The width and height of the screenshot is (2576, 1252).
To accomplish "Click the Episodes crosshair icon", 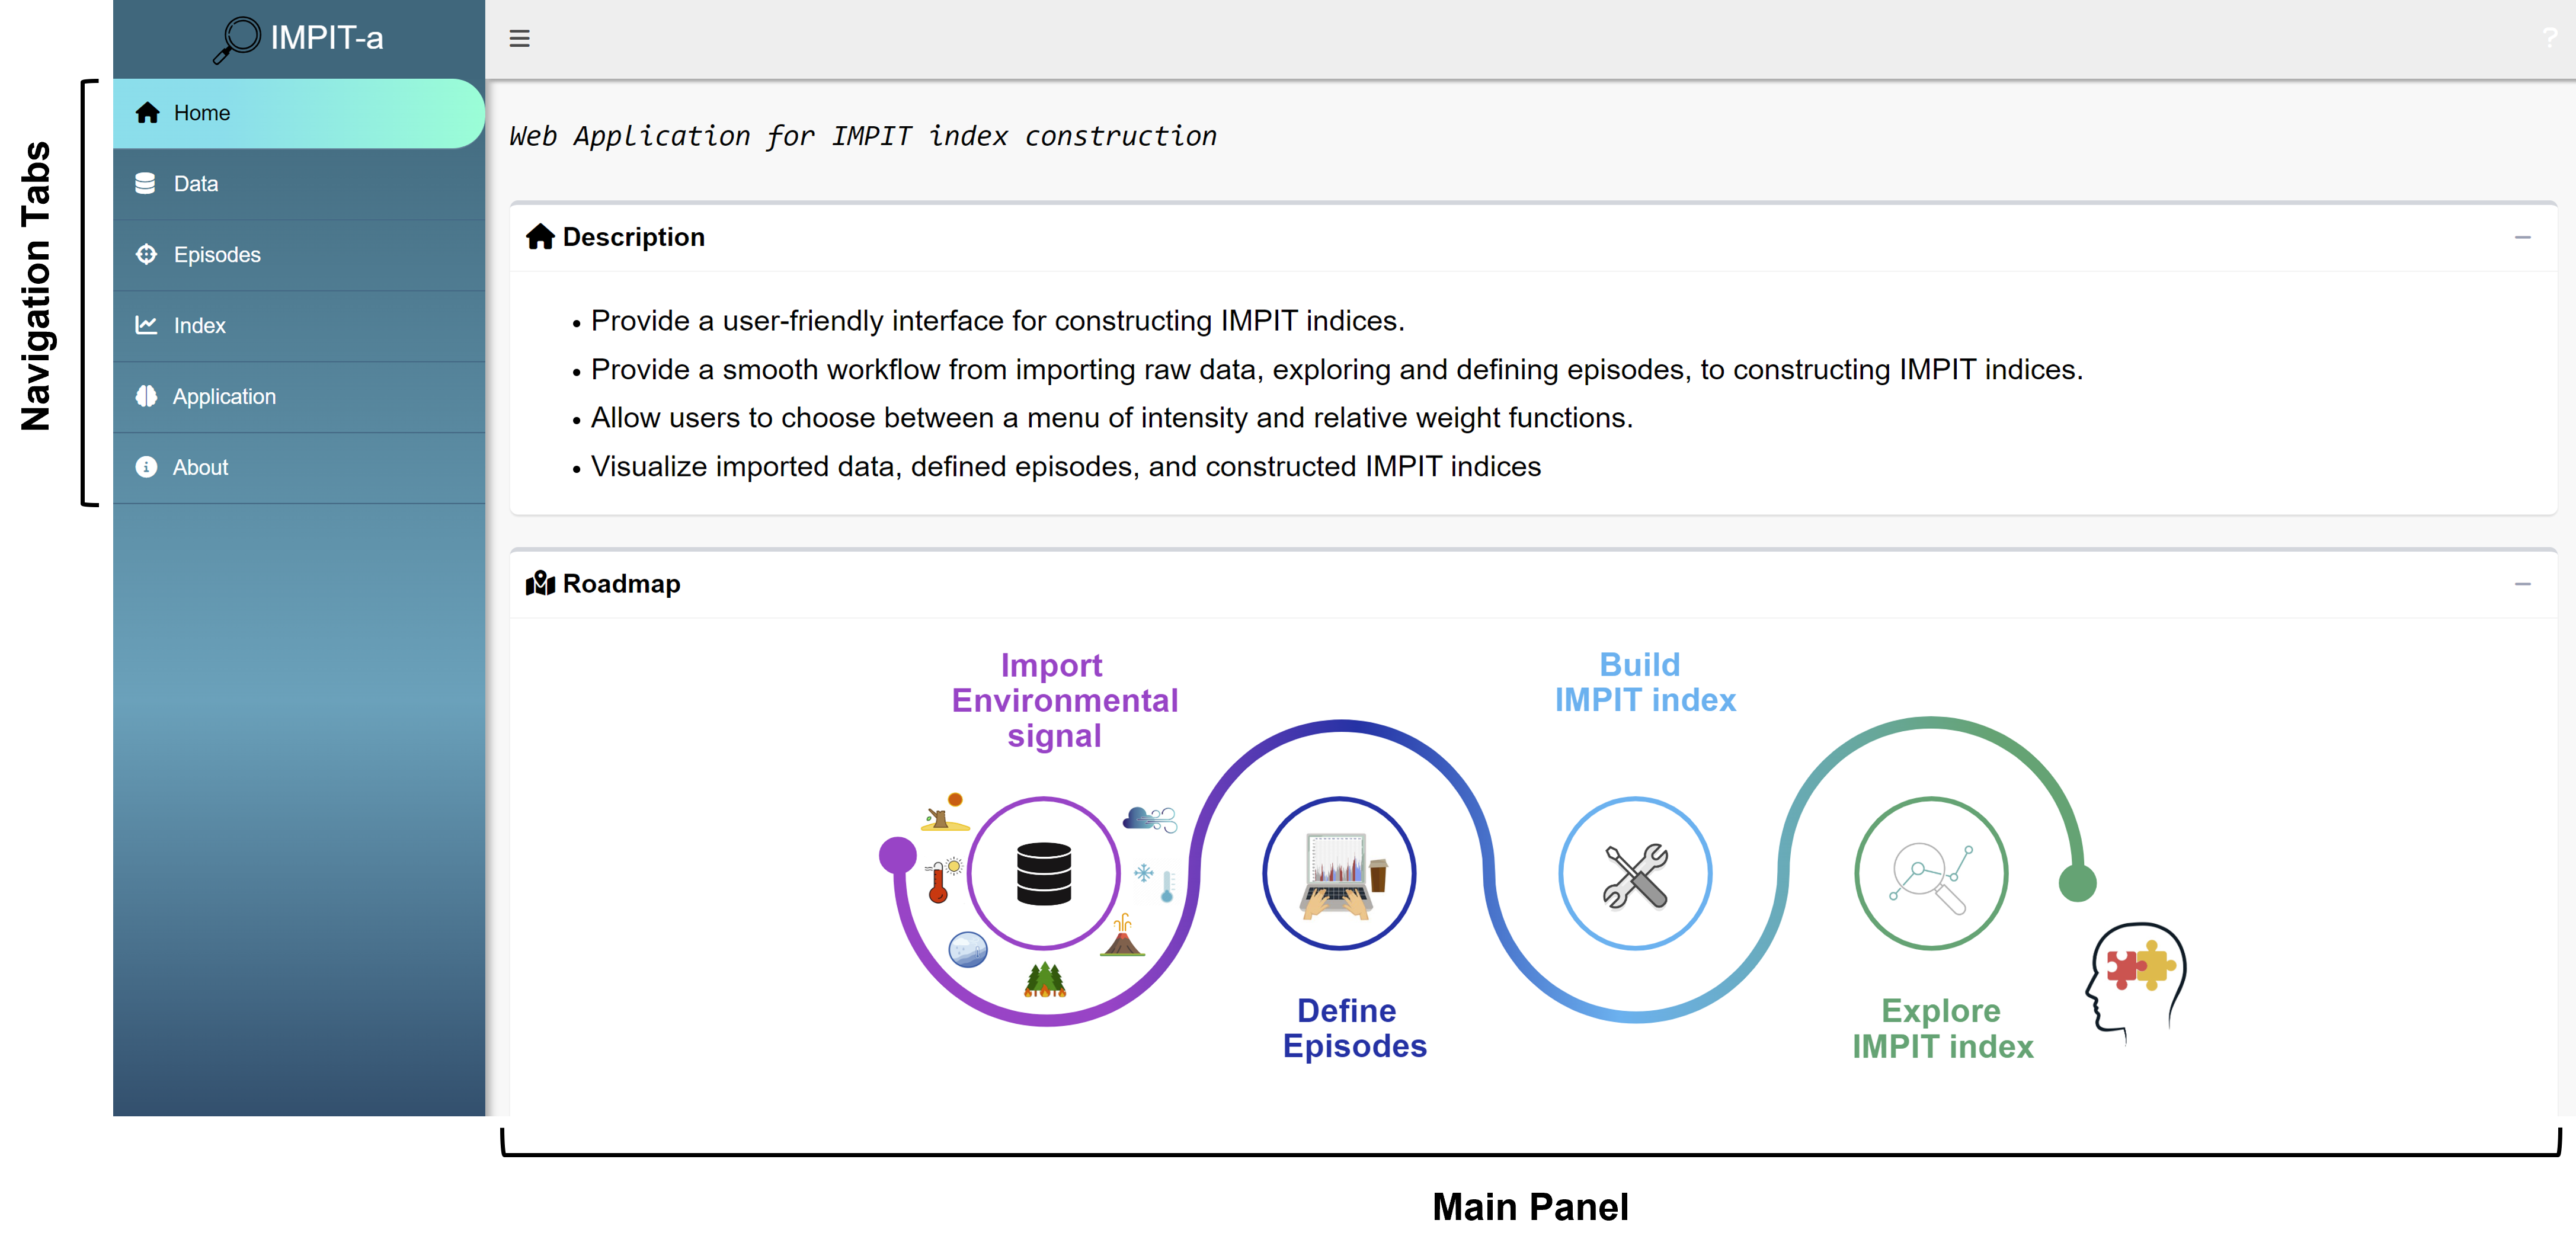I will coord(146,254).
